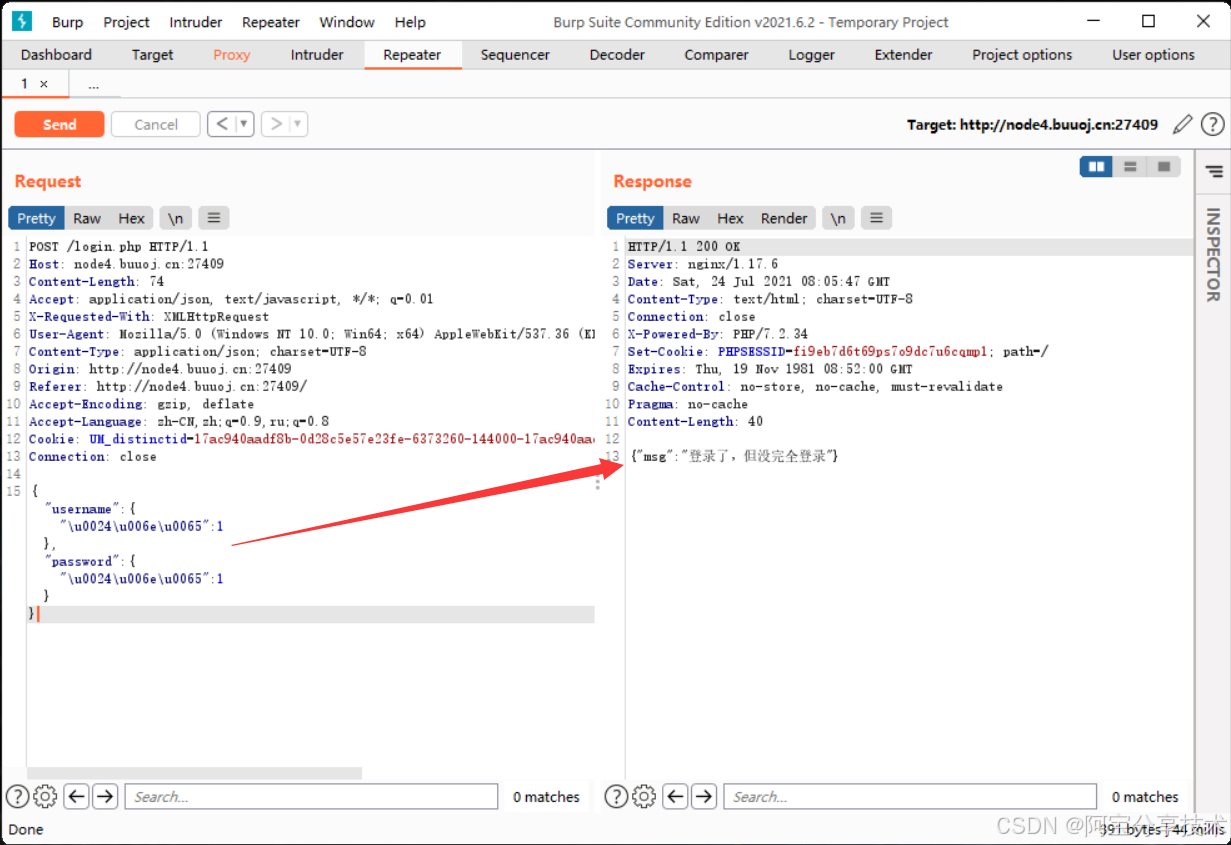Close Repeater tab 1
The image size is (1231, 845).
pyautogui.click(x=44, y=85)
